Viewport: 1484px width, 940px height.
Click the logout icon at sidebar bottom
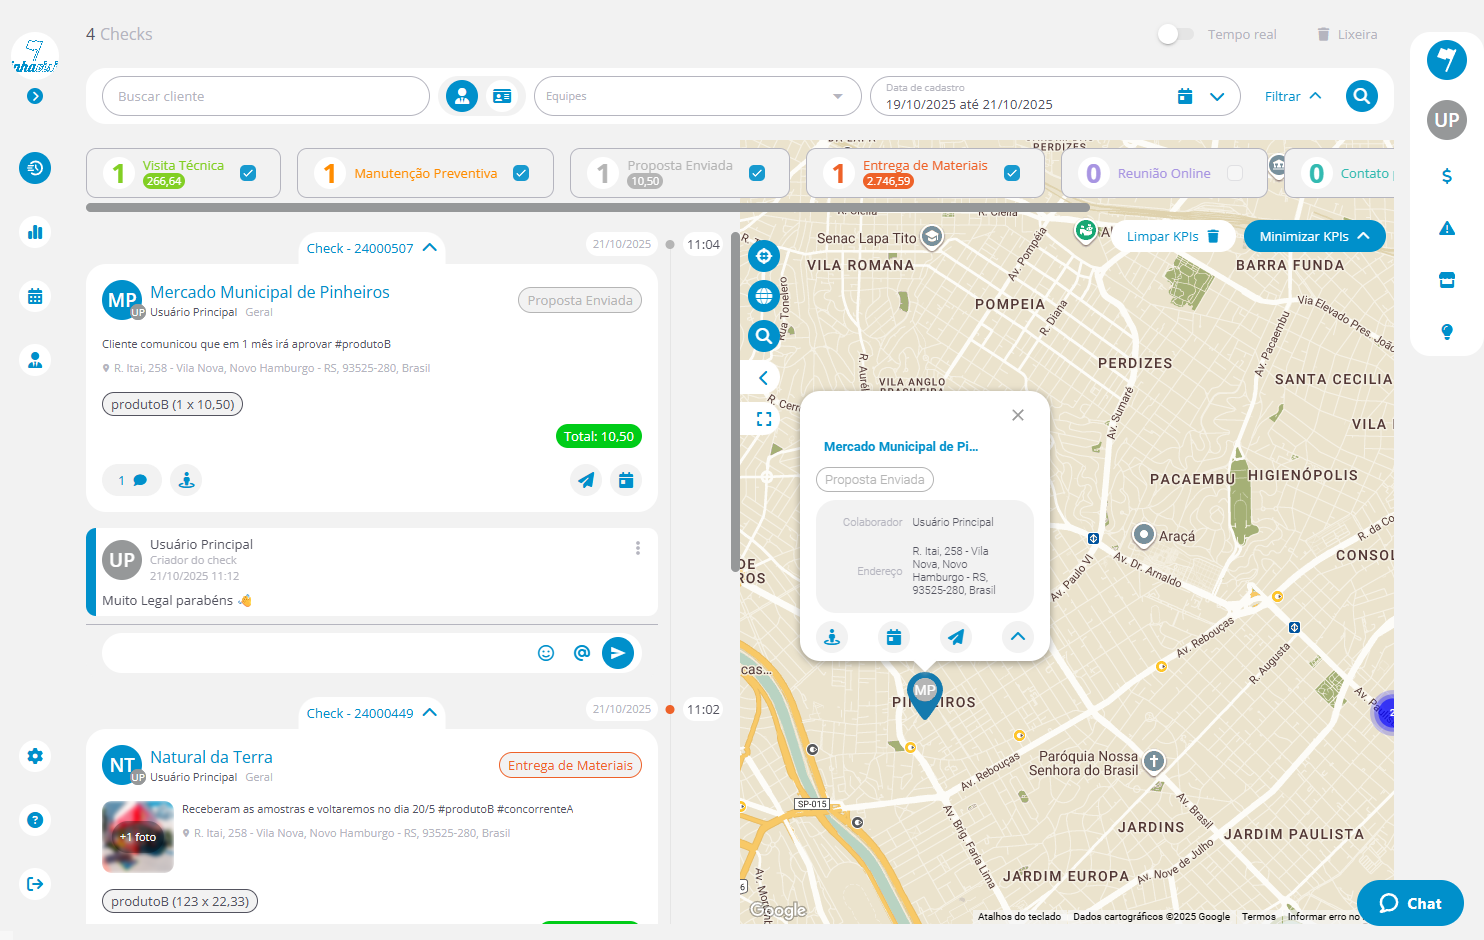click(x=35, y=884)
